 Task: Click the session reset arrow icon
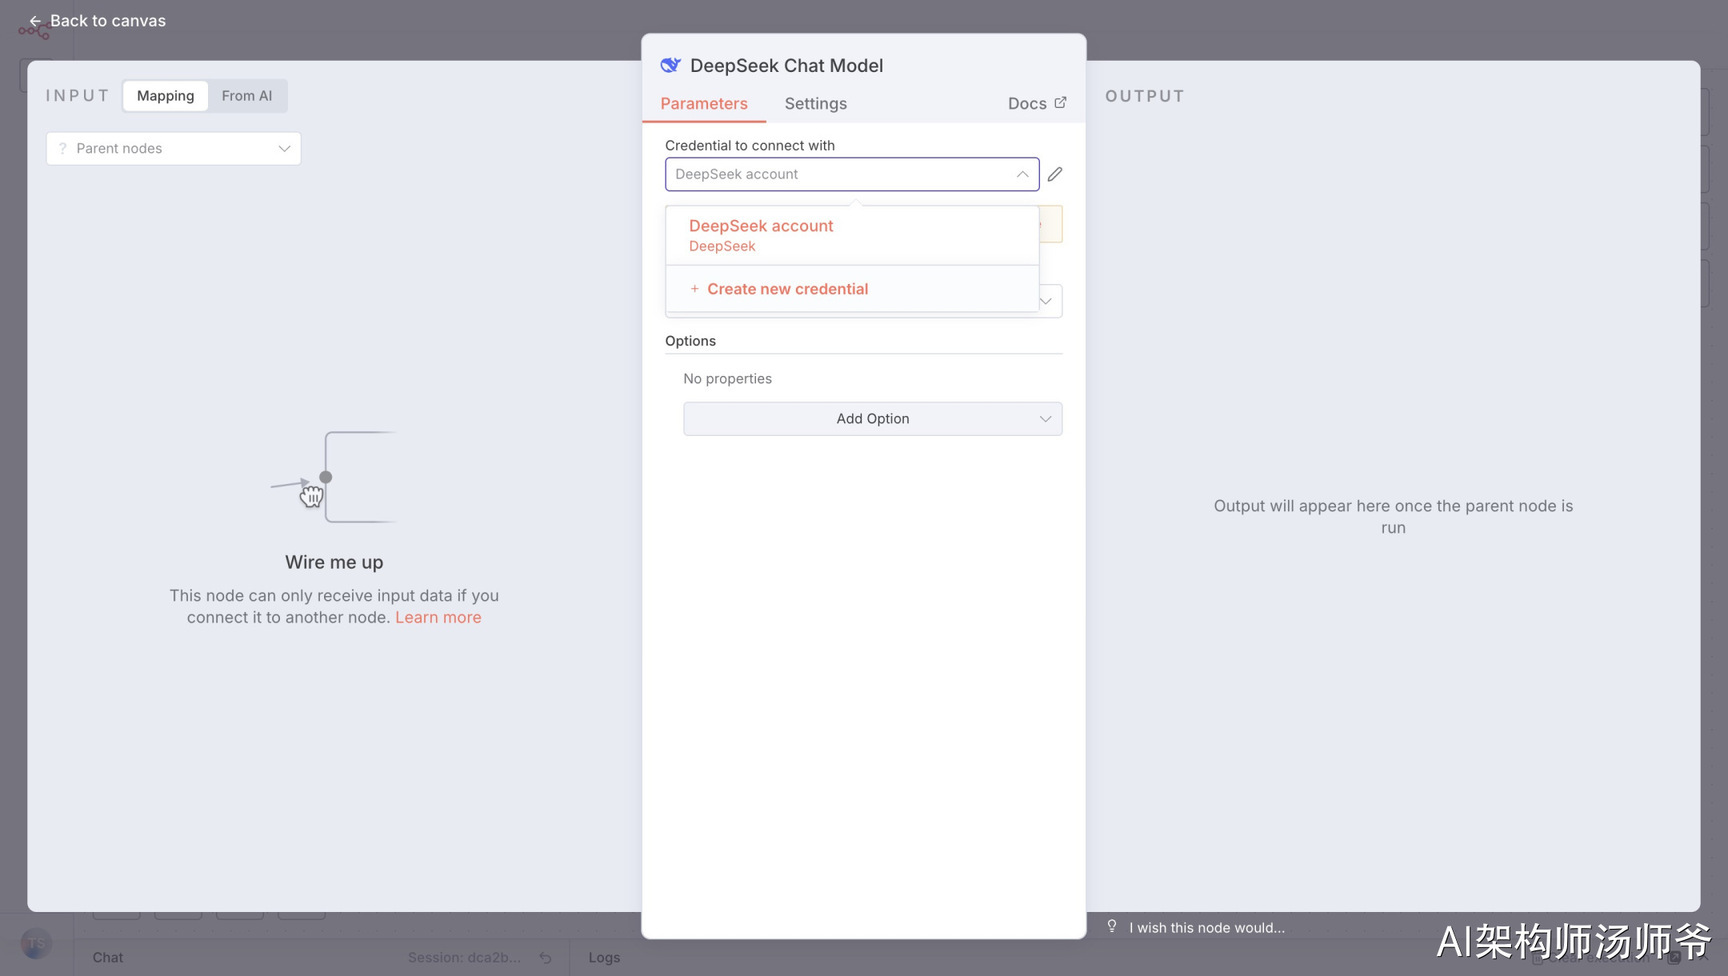tap(545, 957)
